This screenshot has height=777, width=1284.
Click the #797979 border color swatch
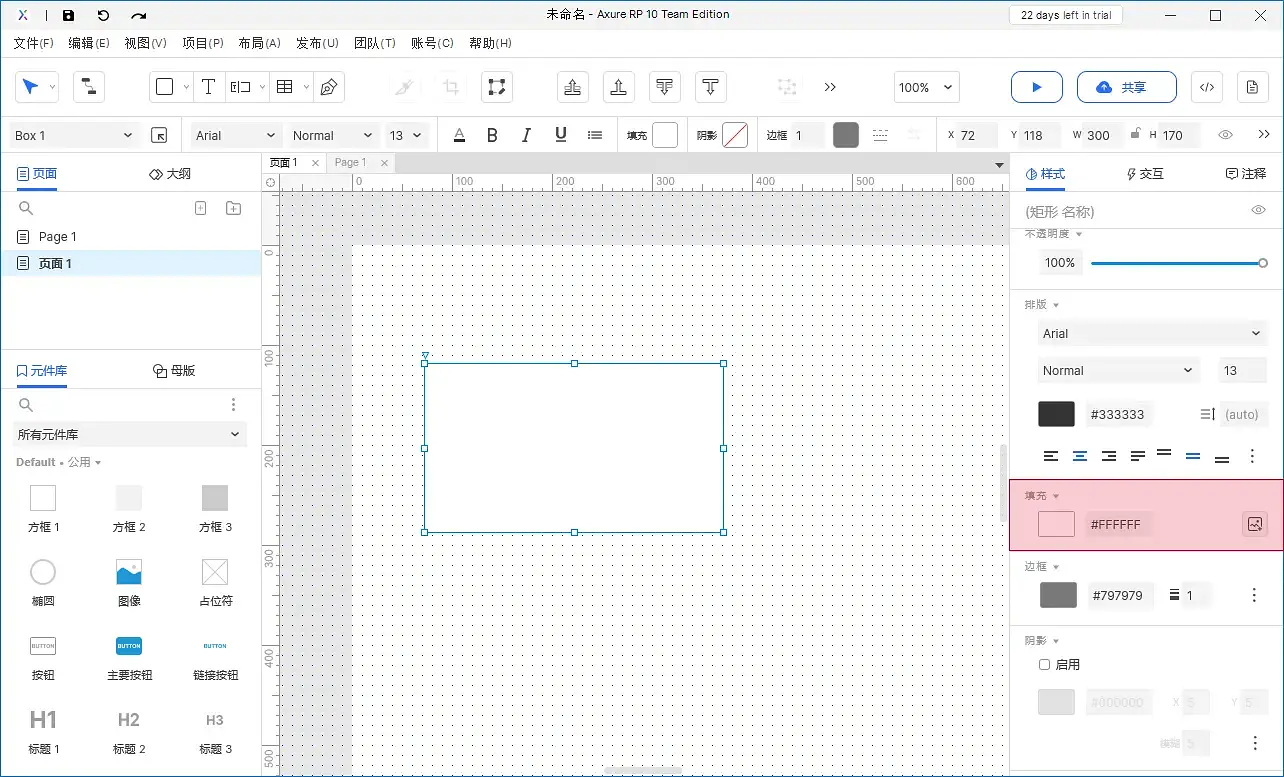point(1058,595)
